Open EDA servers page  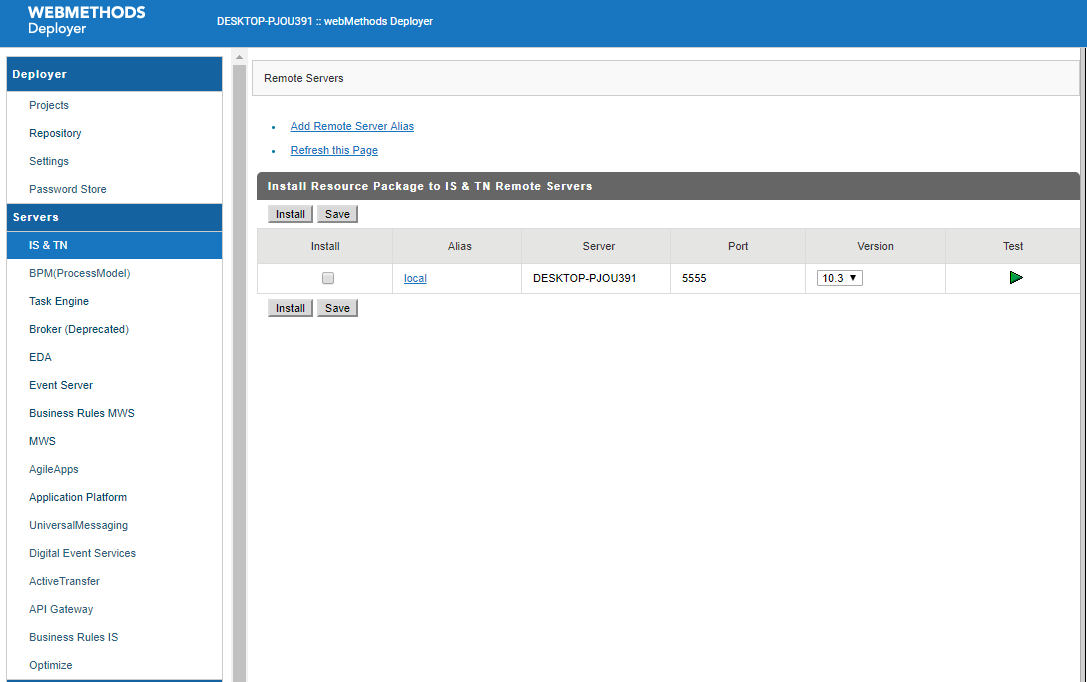tap(40, 357)
